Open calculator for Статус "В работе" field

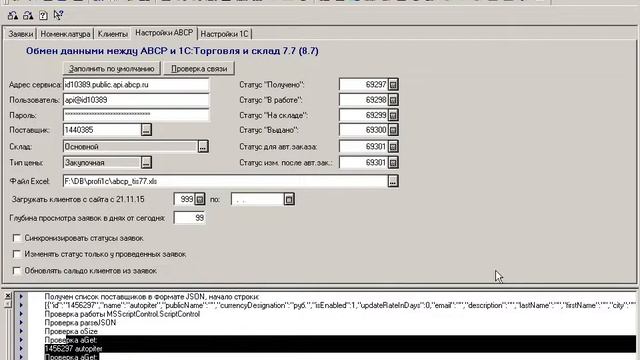click(393, 100)
